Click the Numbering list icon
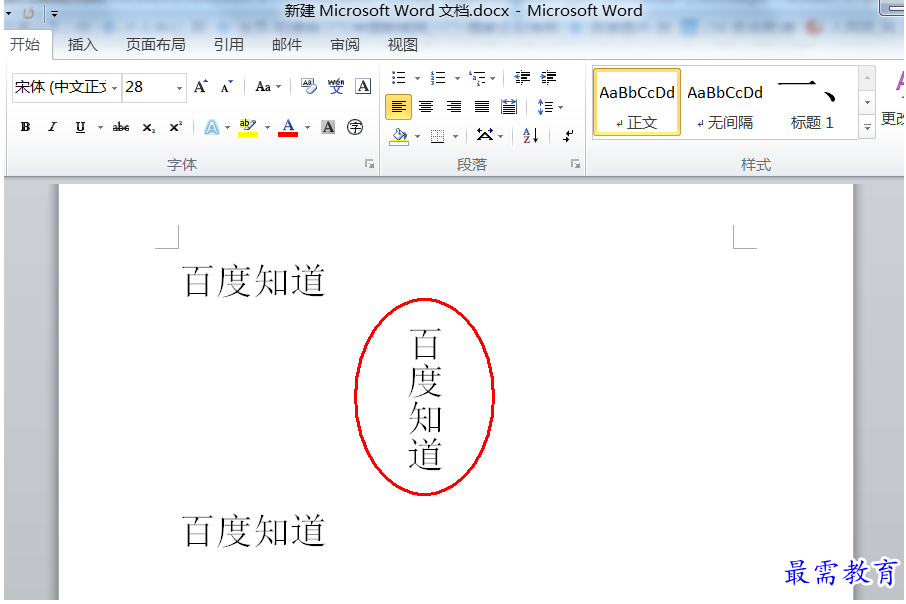This screenshot has height=604, width=906. tap(438, 77)
